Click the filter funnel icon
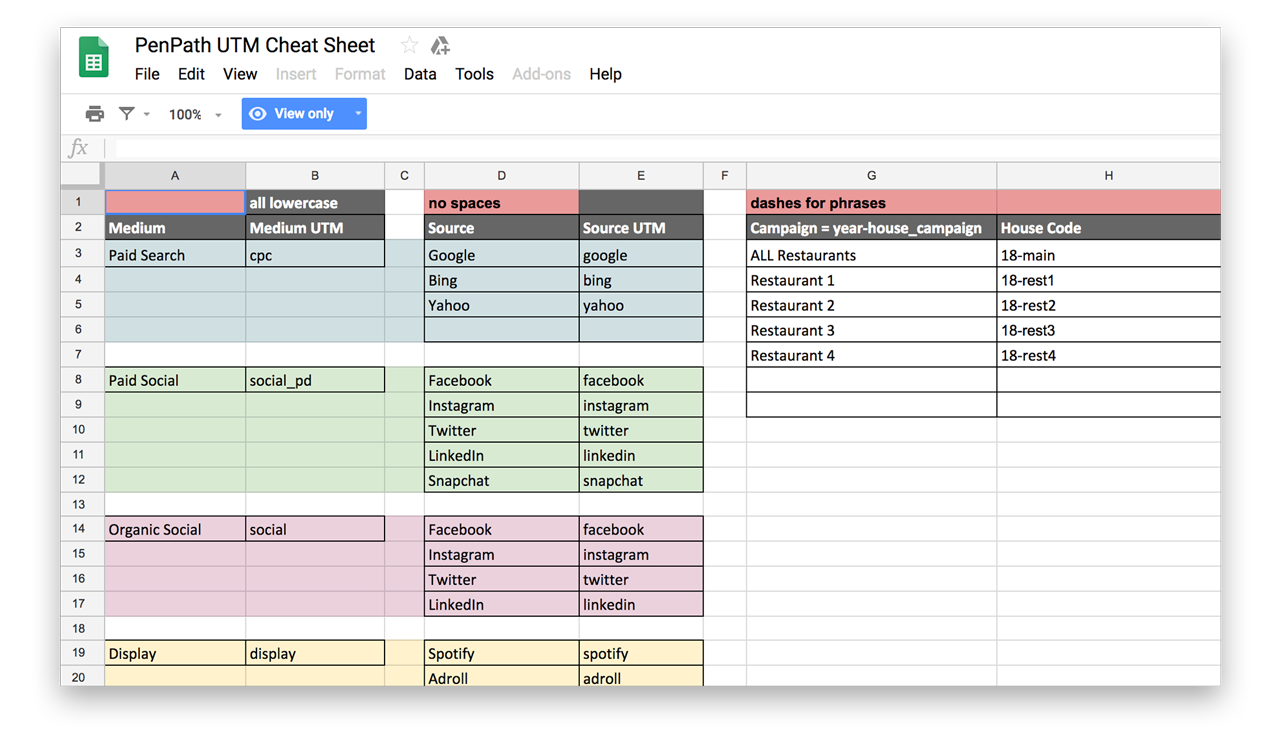This screenshot has height=749, width=1280. (x=125, y=113)
